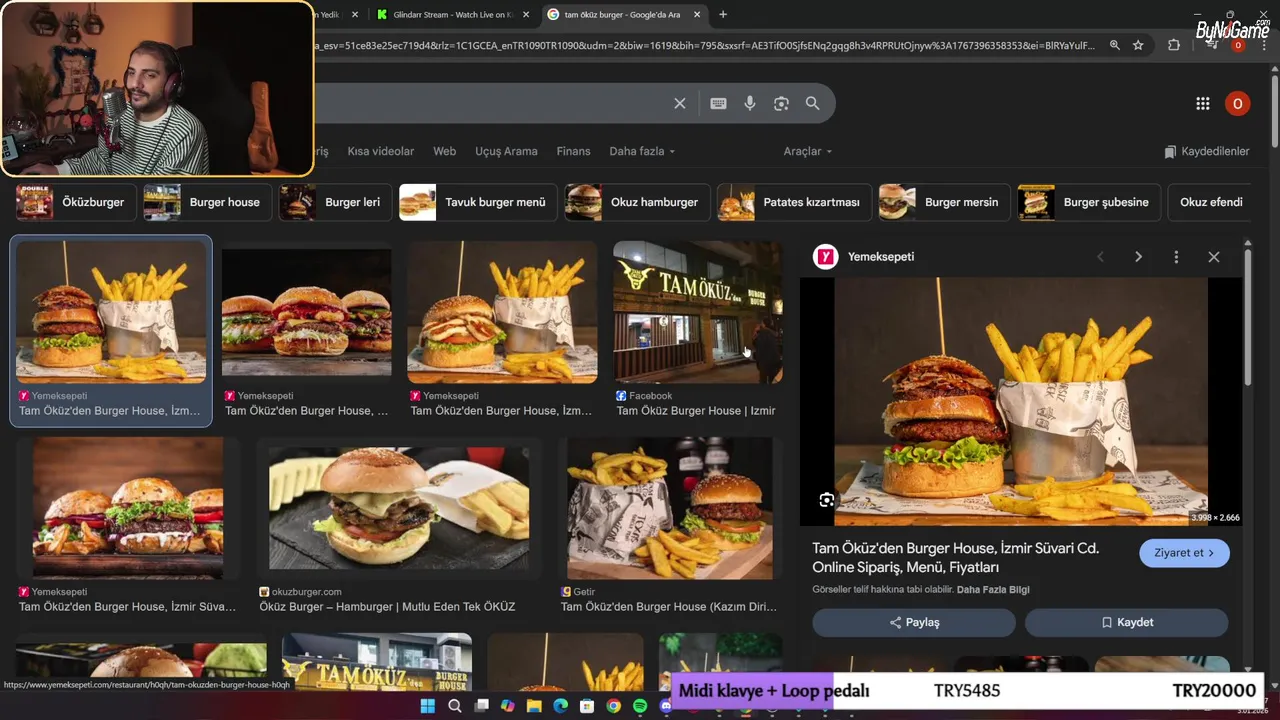Switch to the Web results tab
This screenshot has height=720, width=1280.
444,151
